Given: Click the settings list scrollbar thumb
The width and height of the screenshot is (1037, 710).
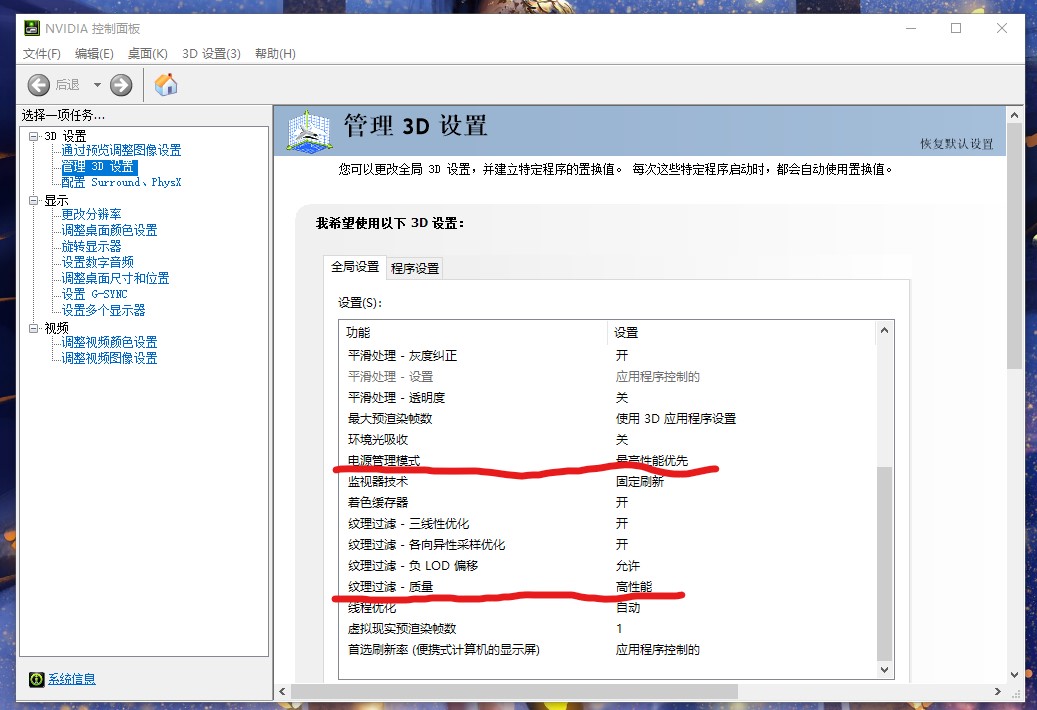Looking at the screenshot, I should [884, 563].
